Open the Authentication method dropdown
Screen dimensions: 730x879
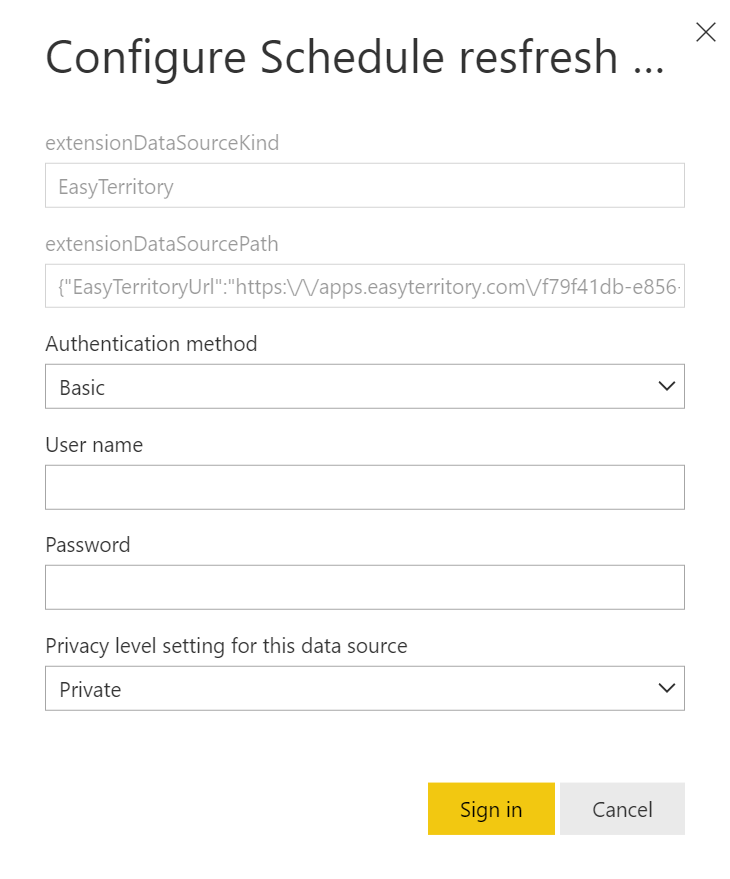(364, 387)
